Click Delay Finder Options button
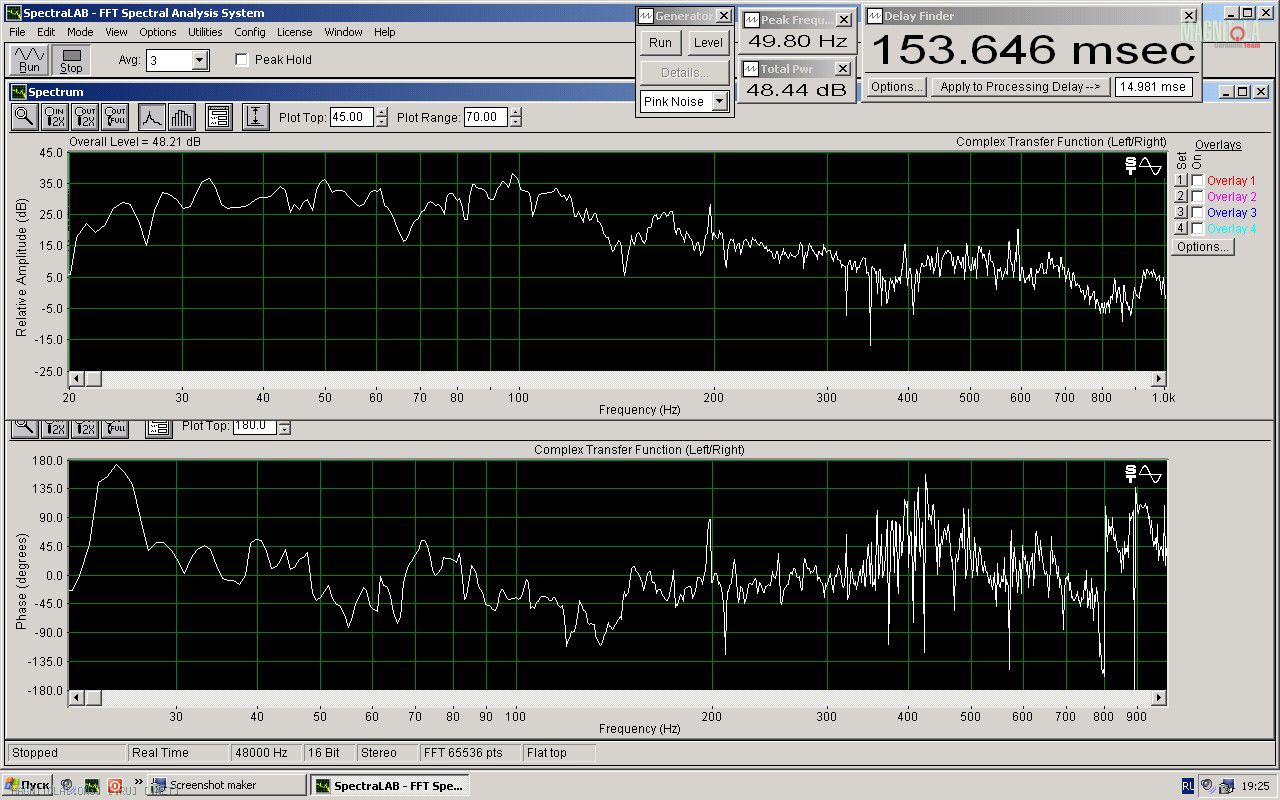Image resolution: width=1280 pixels, height=800 pixels. [x=896, y=87]
